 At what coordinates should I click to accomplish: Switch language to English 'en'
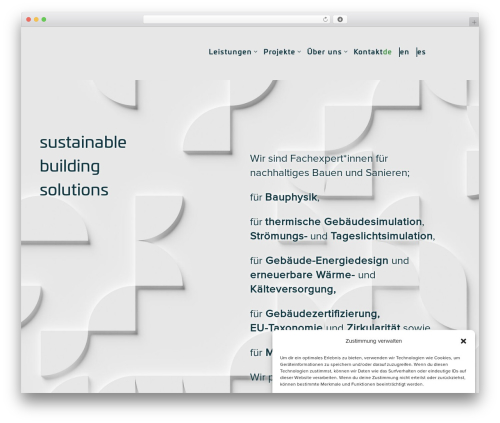click(404, 52)
